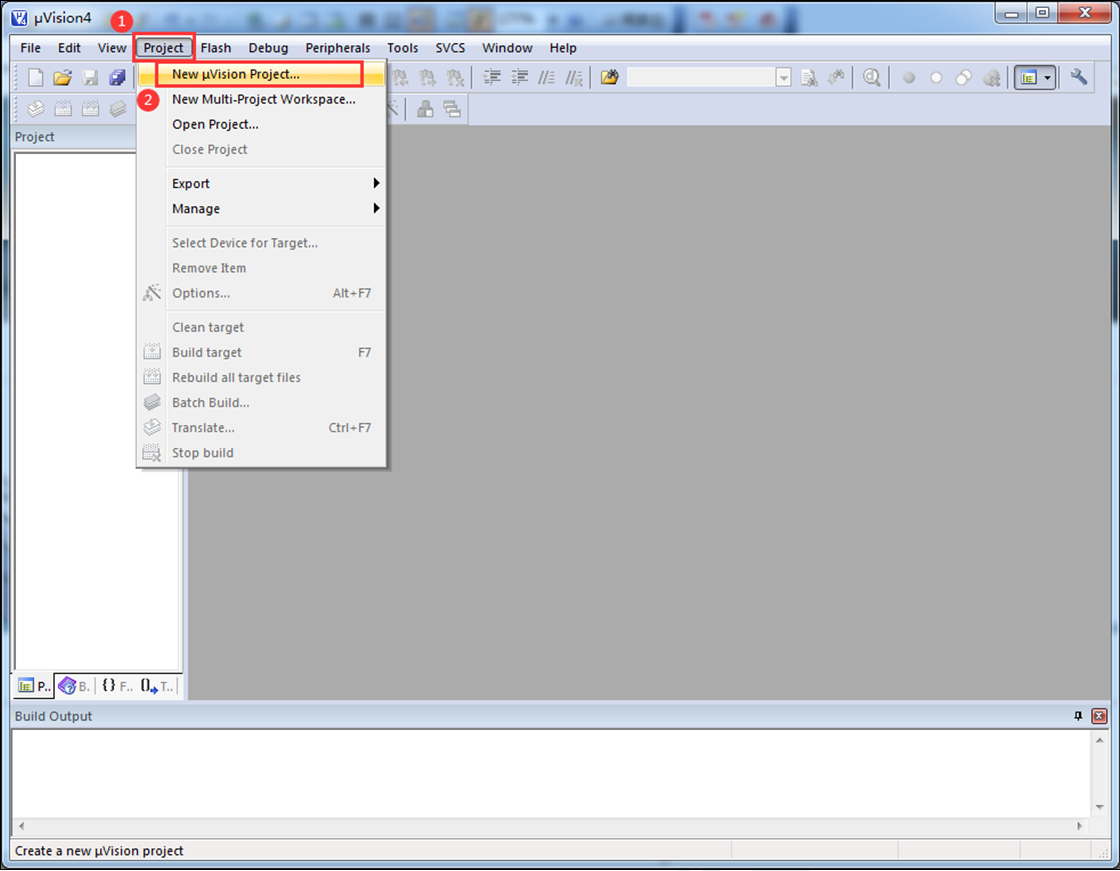Click Build Output scrollbar up arrow
Screen dimensions: 1120x871
pos(1099,740)
